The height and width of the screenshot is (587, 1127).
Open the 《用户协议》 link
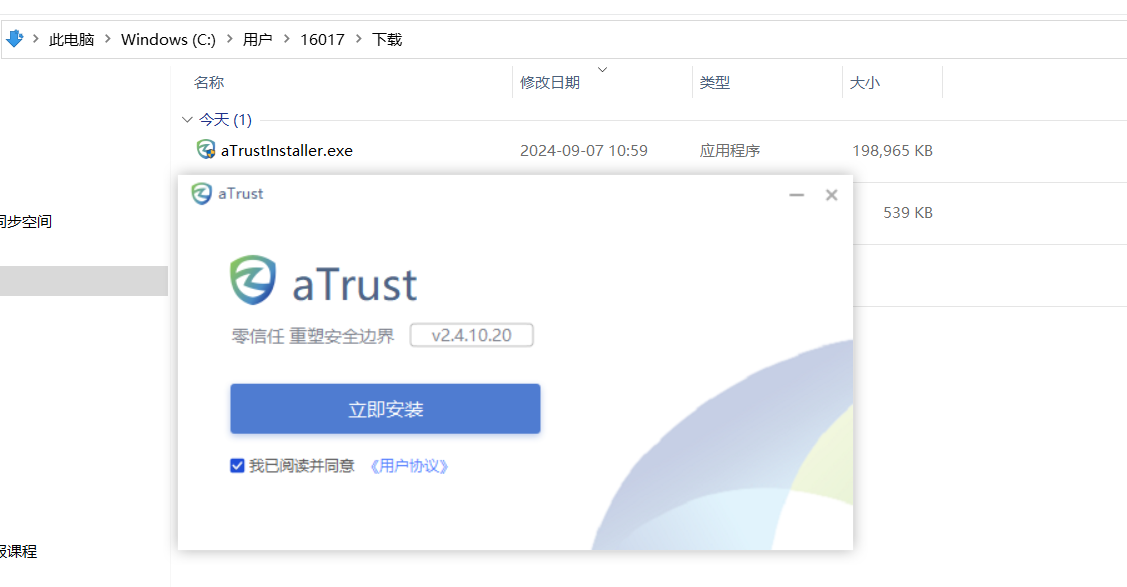409,466
